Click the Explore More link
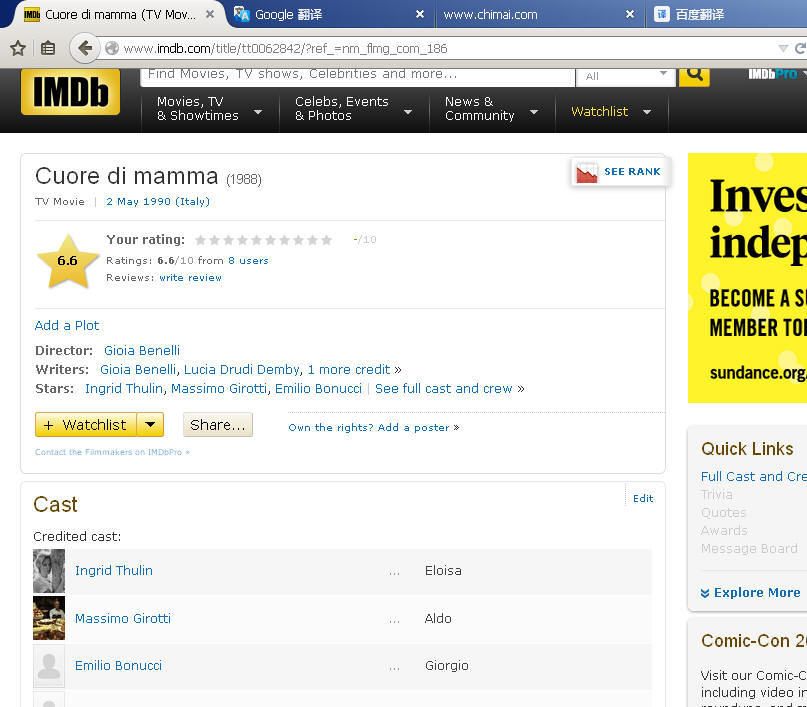 757,593
